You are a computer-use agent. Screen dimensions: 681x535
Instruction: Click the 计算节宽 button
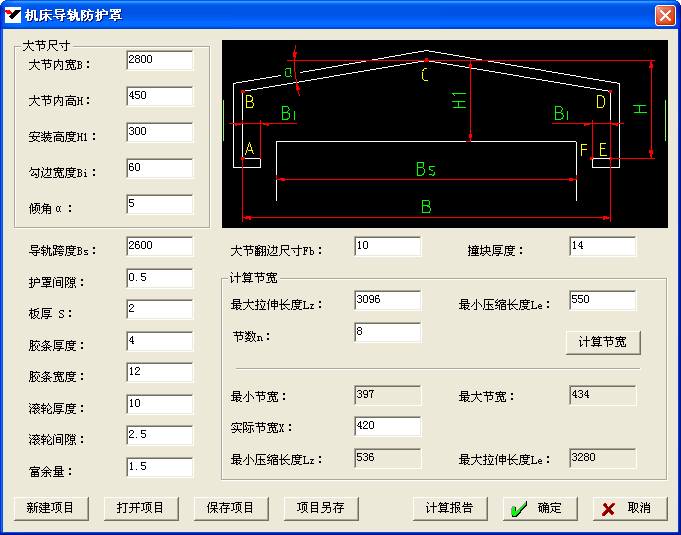point(602,343)
